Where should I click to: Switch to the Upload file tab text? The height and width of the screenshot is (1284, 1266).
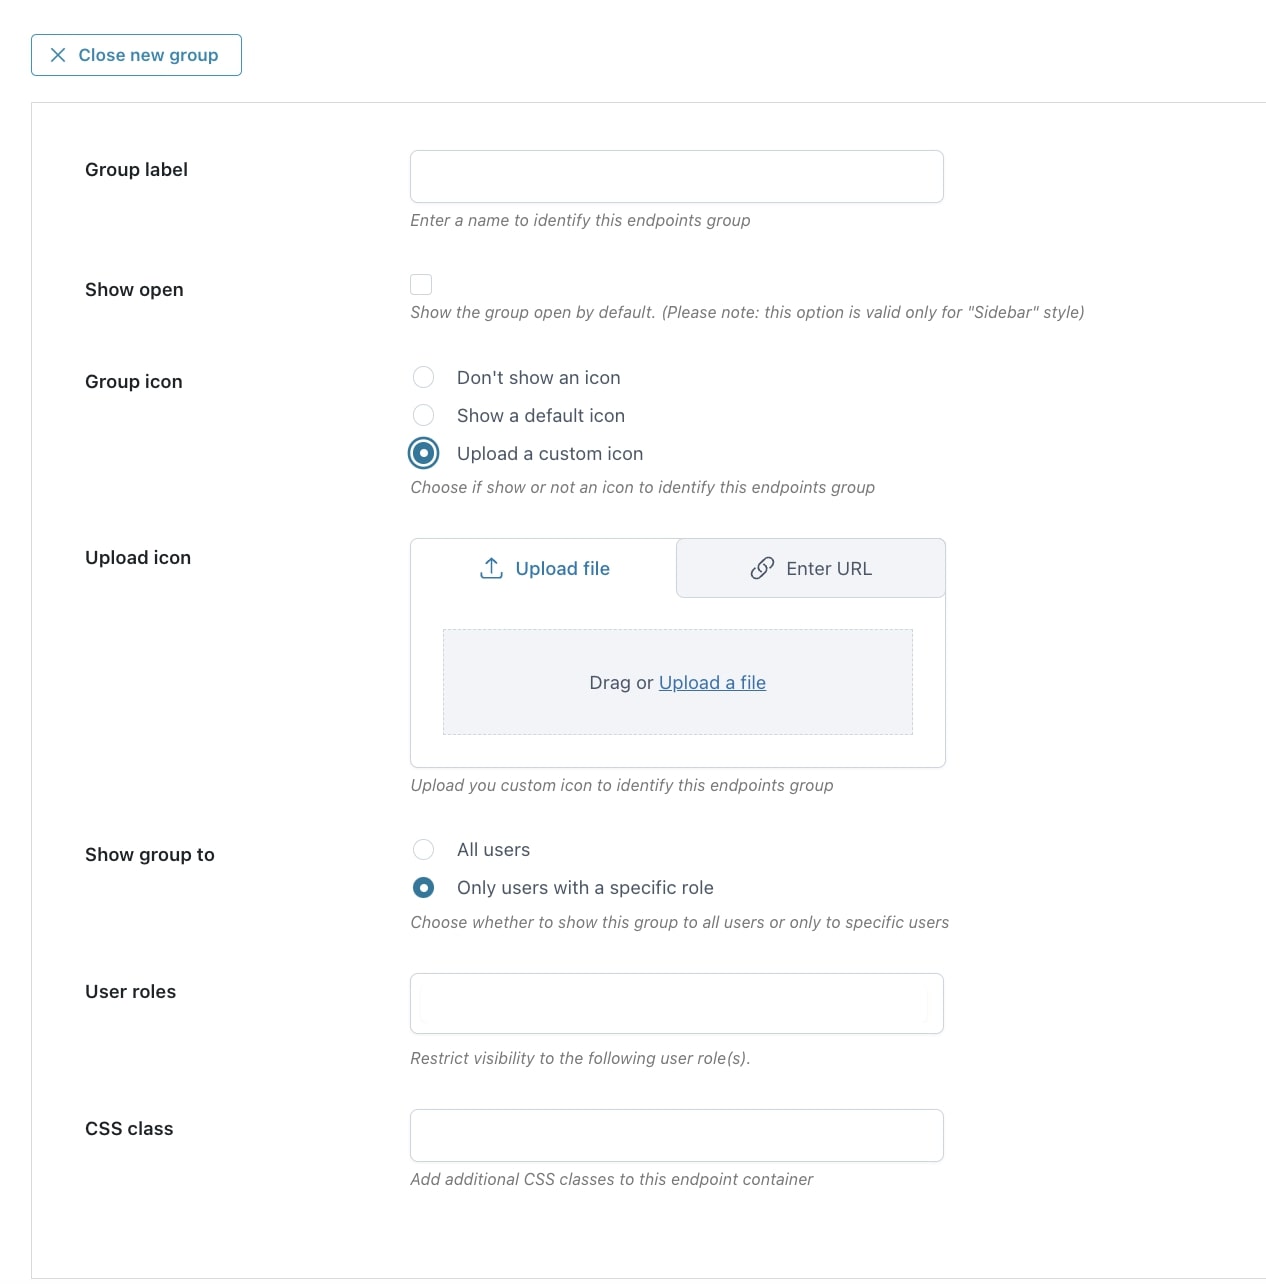tap(562, 568)
